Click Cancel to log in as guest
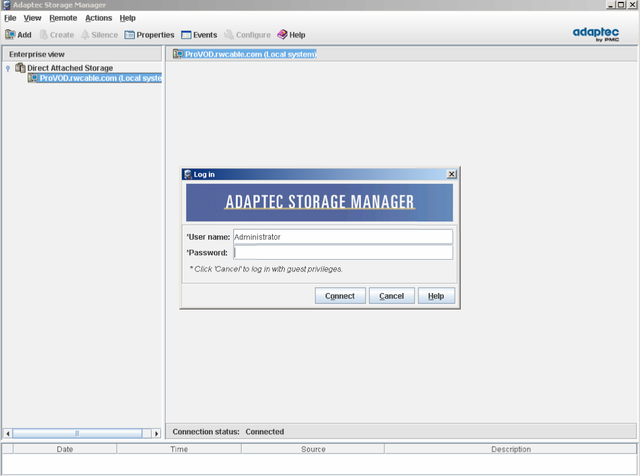Viewport: 640px width, 476px height. (391, 296)
